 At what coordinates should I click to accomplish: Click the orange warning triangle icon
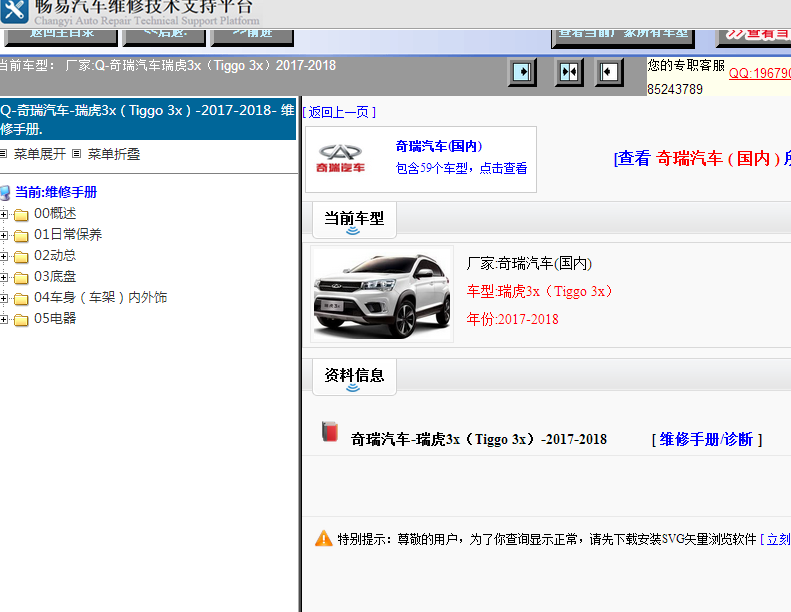323,538
